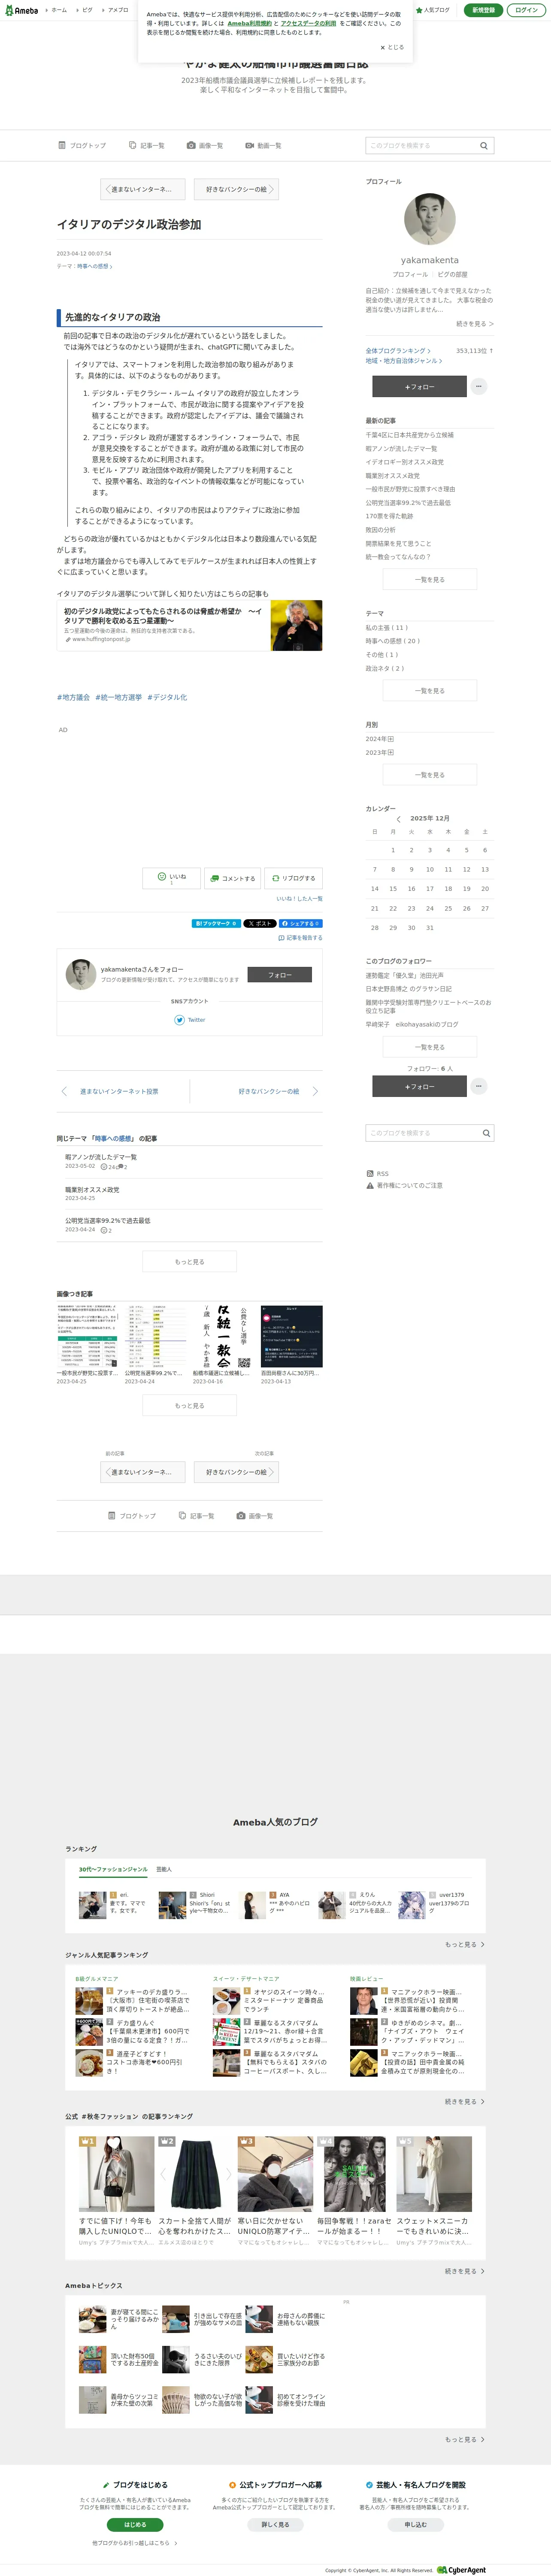
Task: Open the more options button beside lower フォロー
Action: tap(479, 1086)
